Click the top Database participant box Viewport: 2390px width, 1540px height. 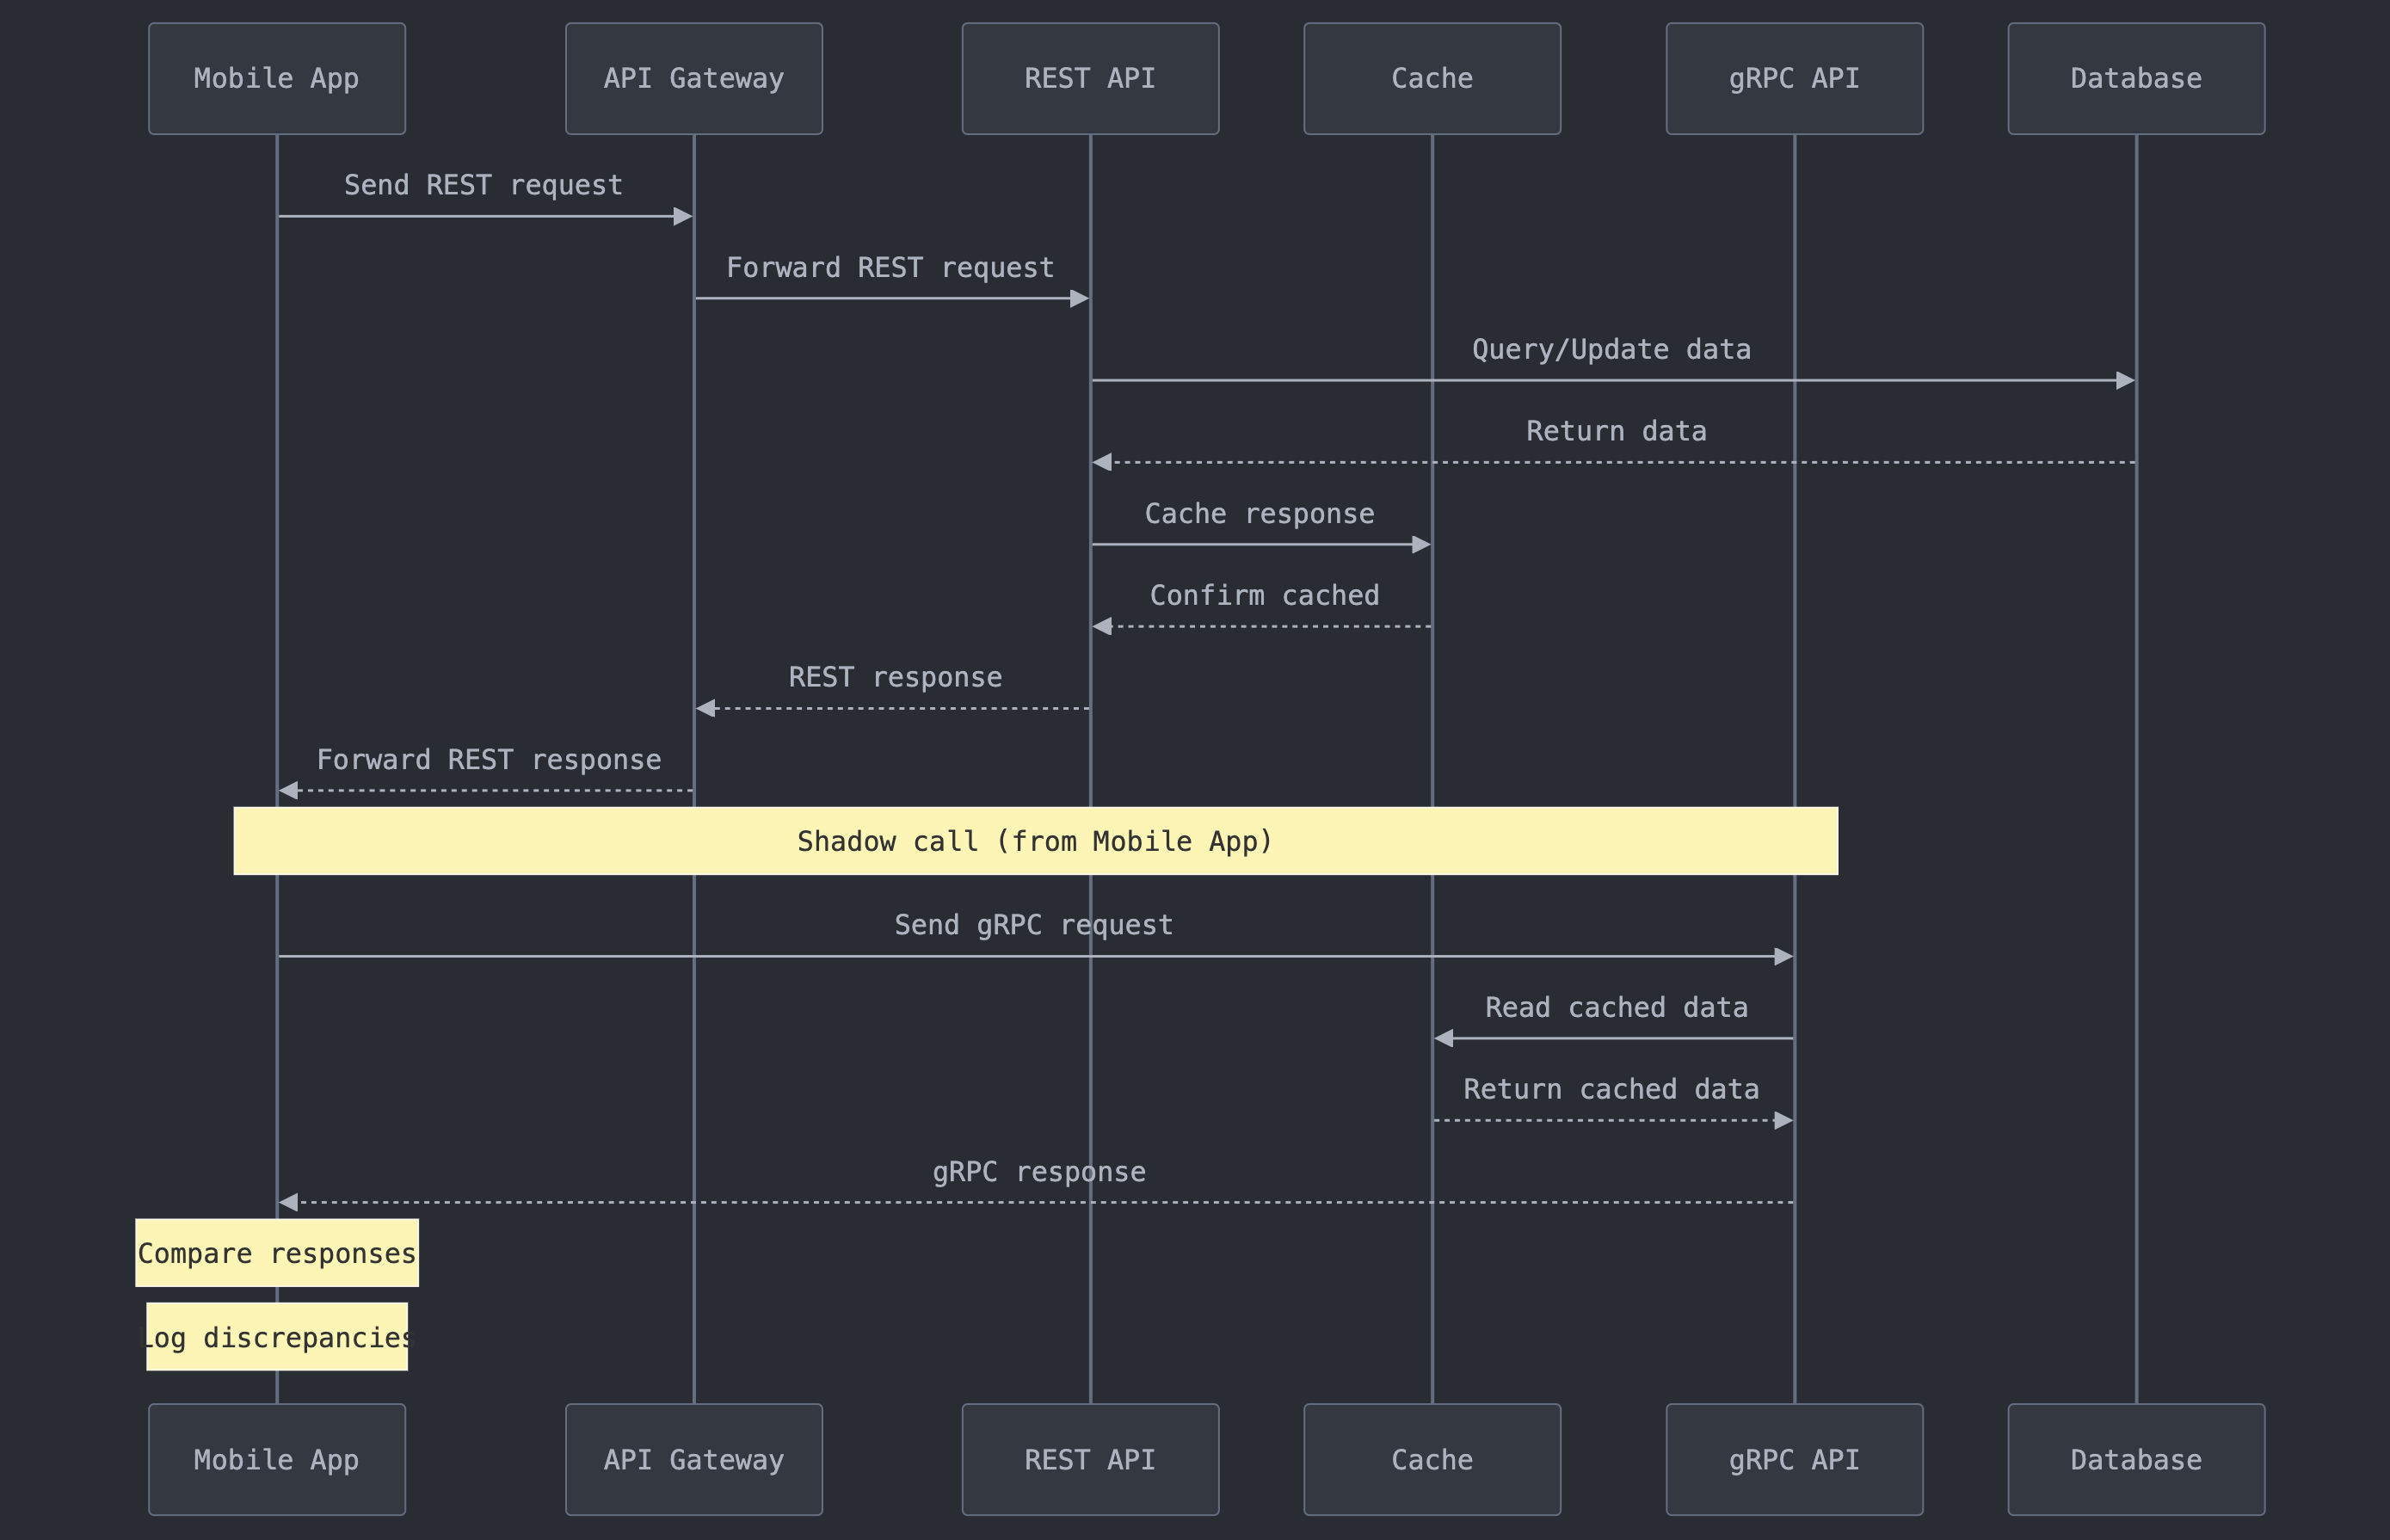(x=2136, y=79)
